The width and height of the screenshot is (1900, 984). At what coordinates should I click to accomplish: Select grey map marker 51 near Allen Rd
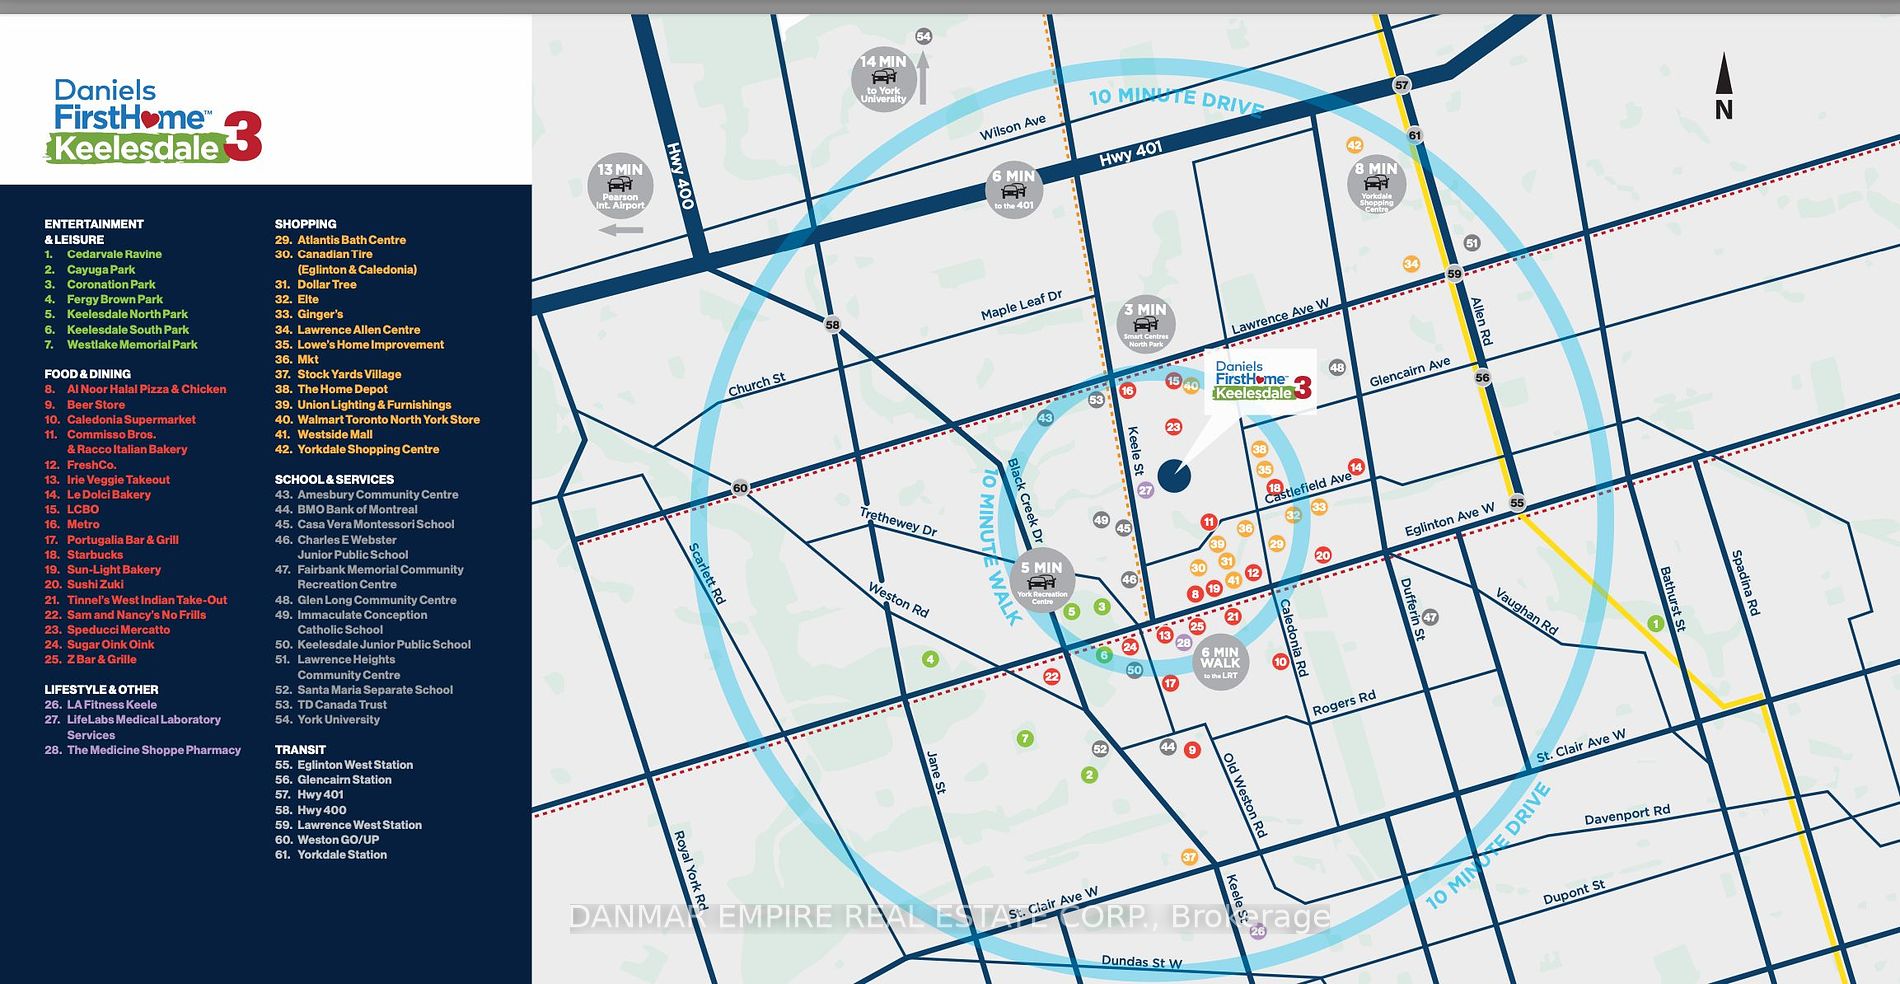[x=1471, y=243]
